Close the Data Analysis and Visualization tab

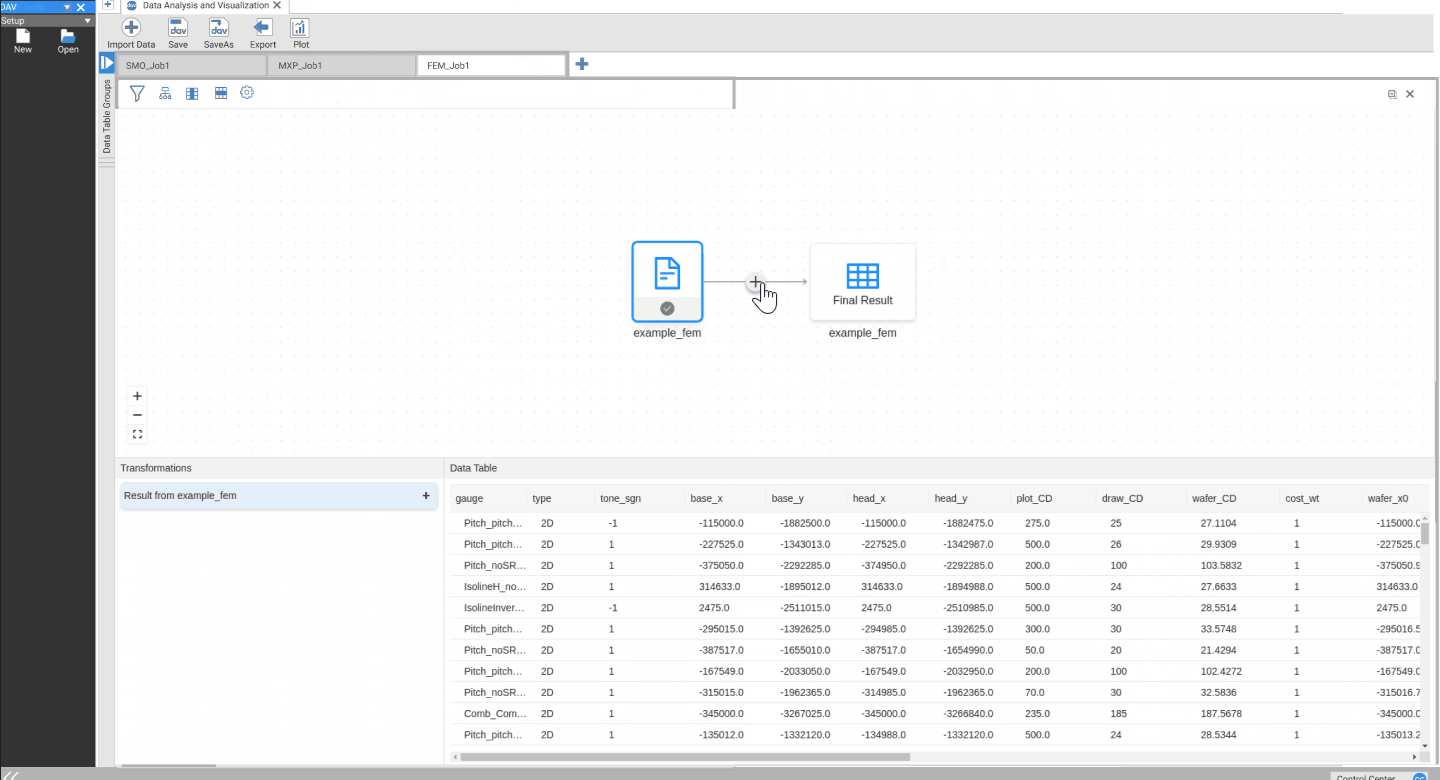[x=278, y=5]
